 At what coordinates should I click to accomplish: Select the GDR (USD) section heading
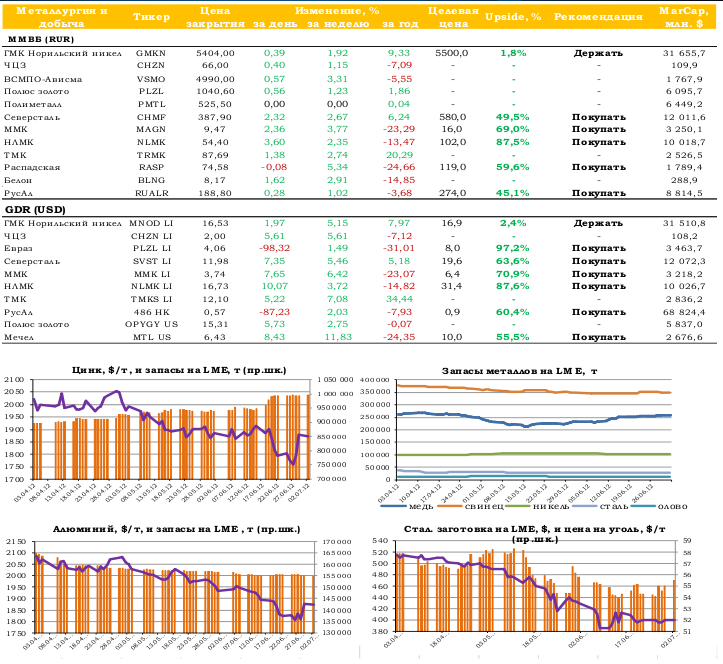pos(35,210)
